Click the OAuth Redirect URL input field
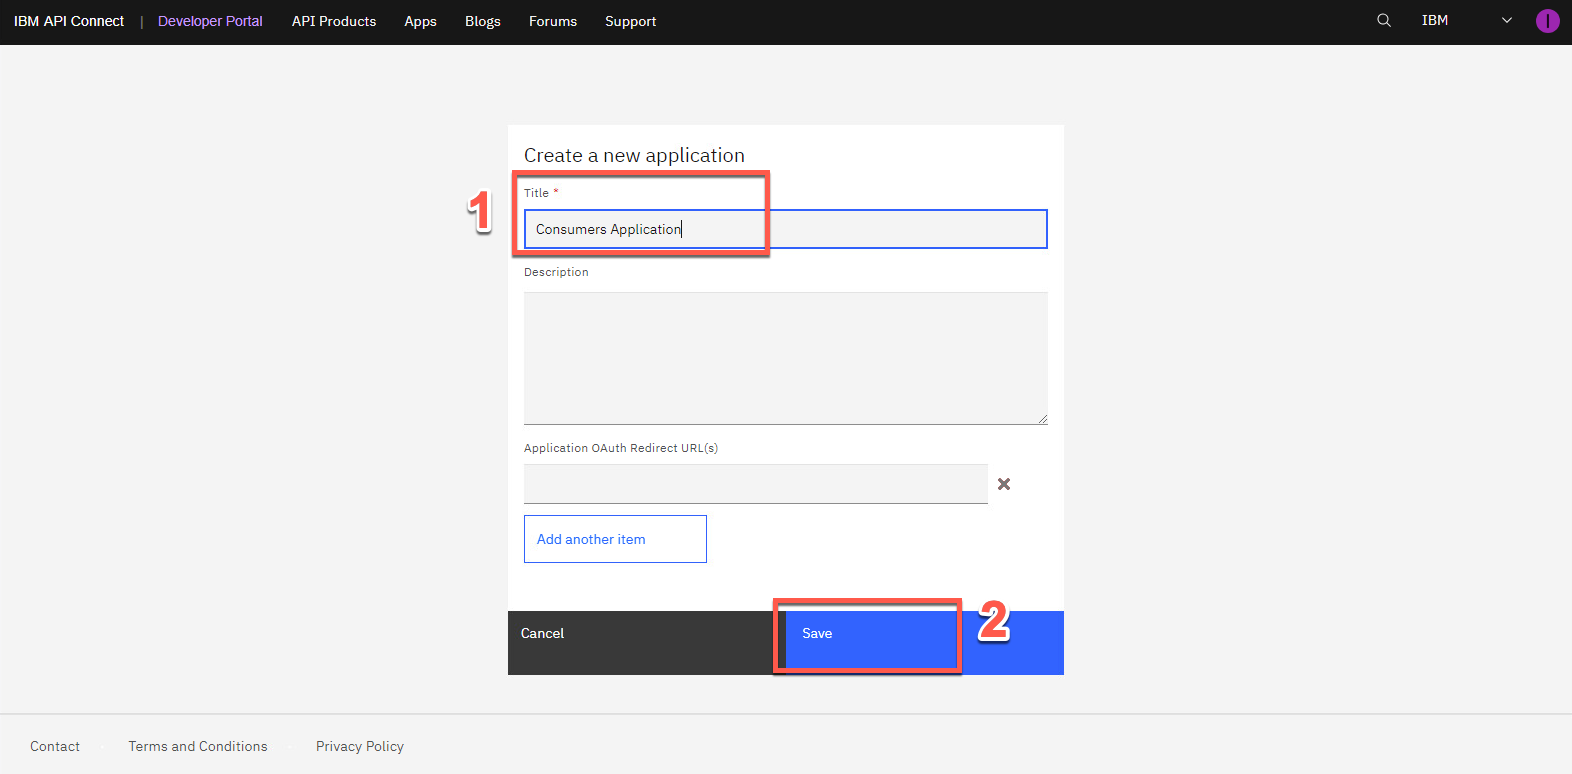Screen dimensions: 1572x774 pyautogui.click(x=755, y=484)
